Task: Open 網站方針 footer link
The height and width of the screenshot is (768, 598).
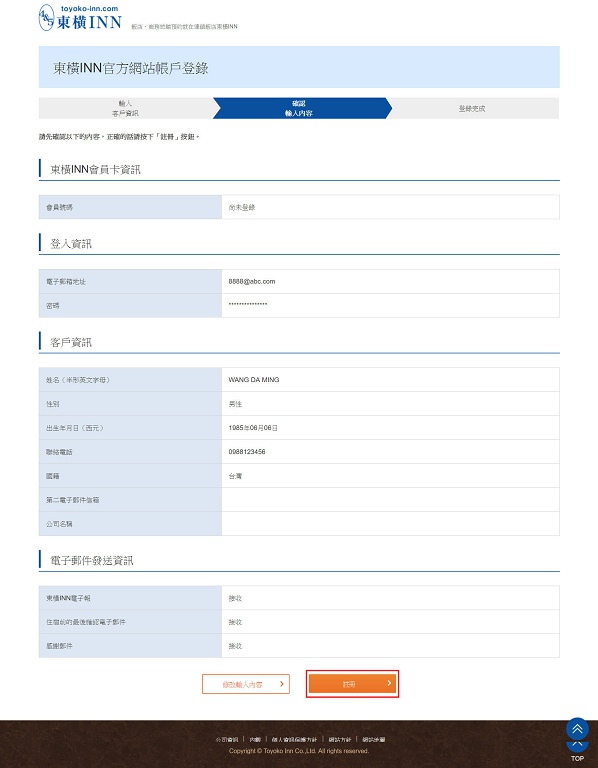Action: 339,740
